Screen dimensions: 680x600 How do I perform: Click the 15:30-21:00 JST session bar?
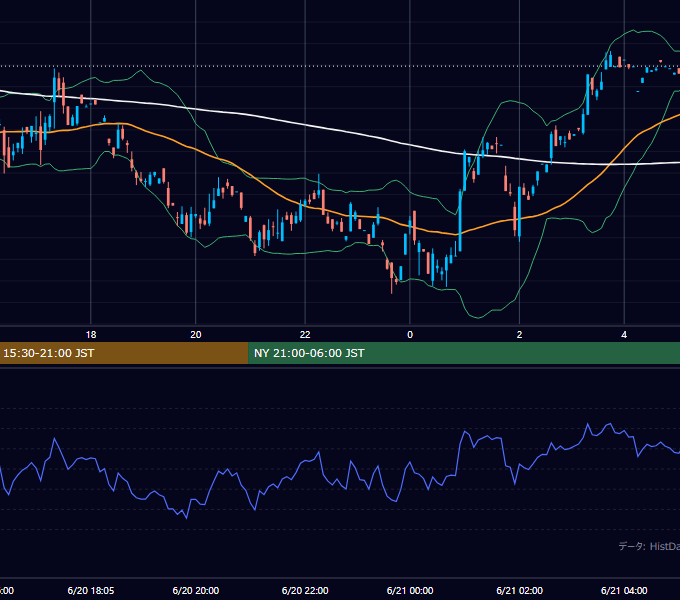tap(124, 353)
